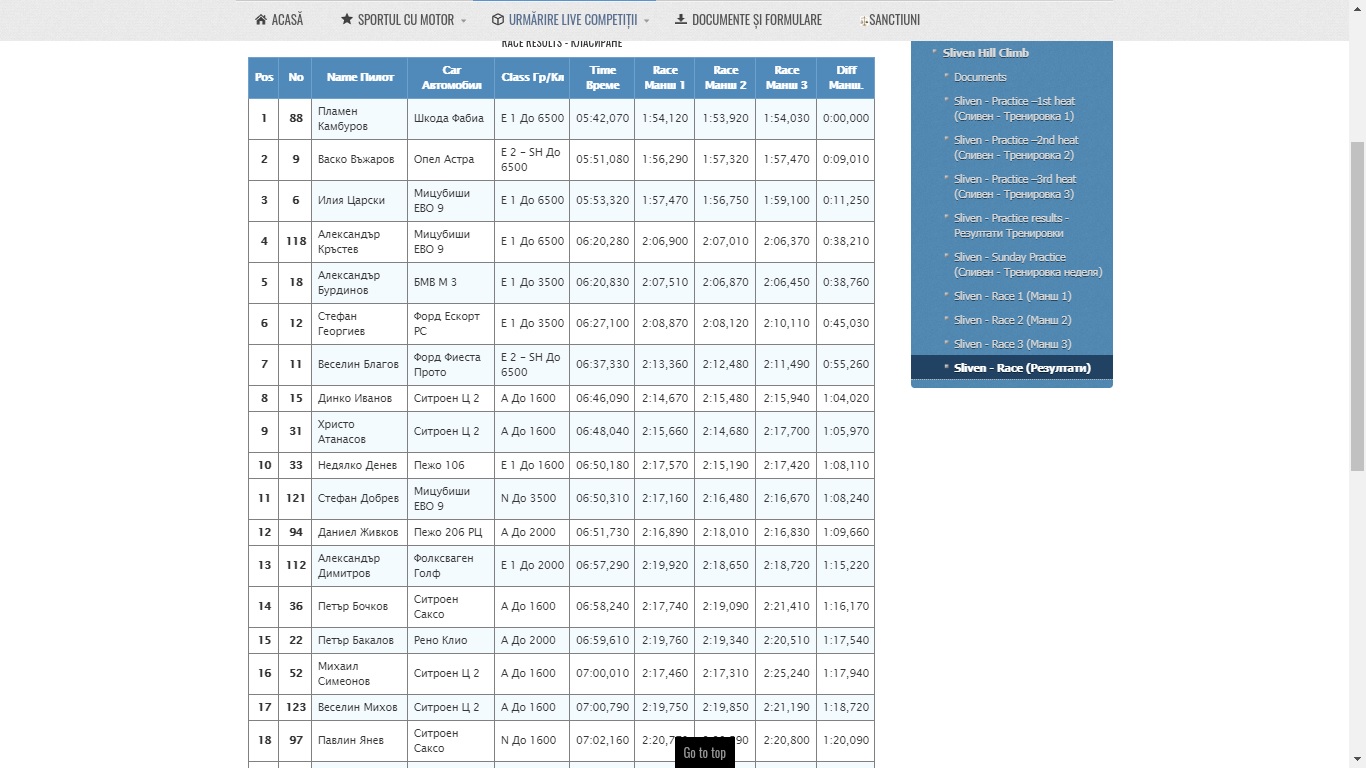The width and height of the screenshot is (1366, 768).
Task: Click the download icon beside Documente și Formulare
Action: tap(681, 20)
